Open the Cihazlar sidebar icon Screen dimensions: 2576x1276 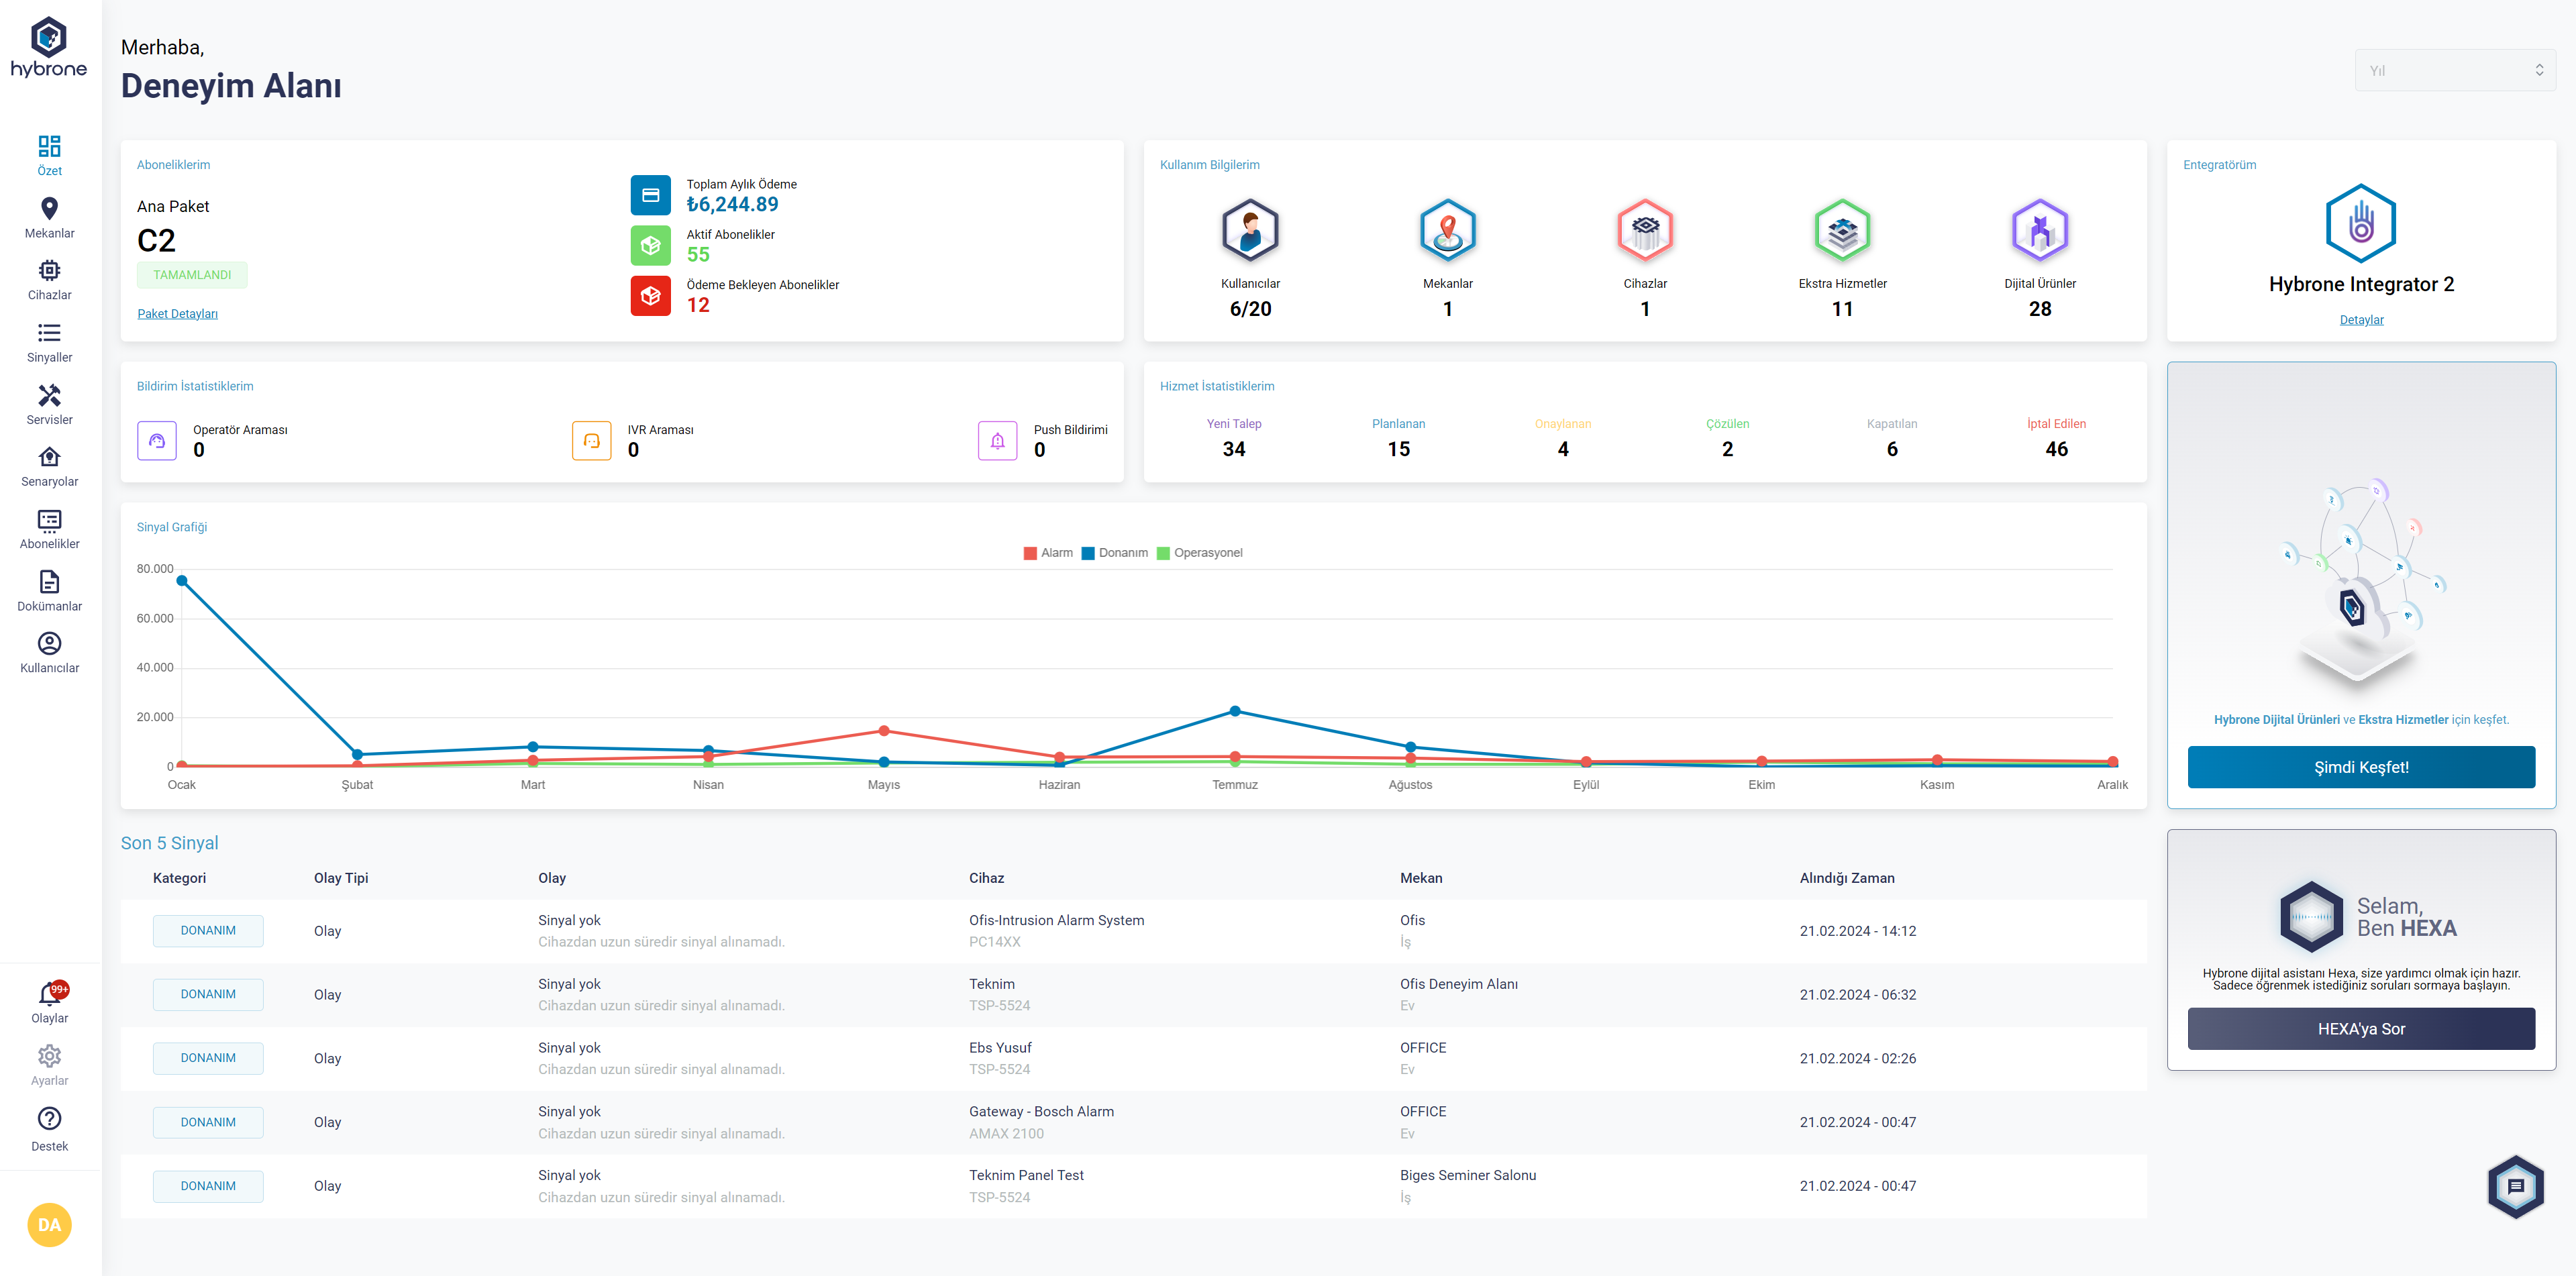[49, 271]
